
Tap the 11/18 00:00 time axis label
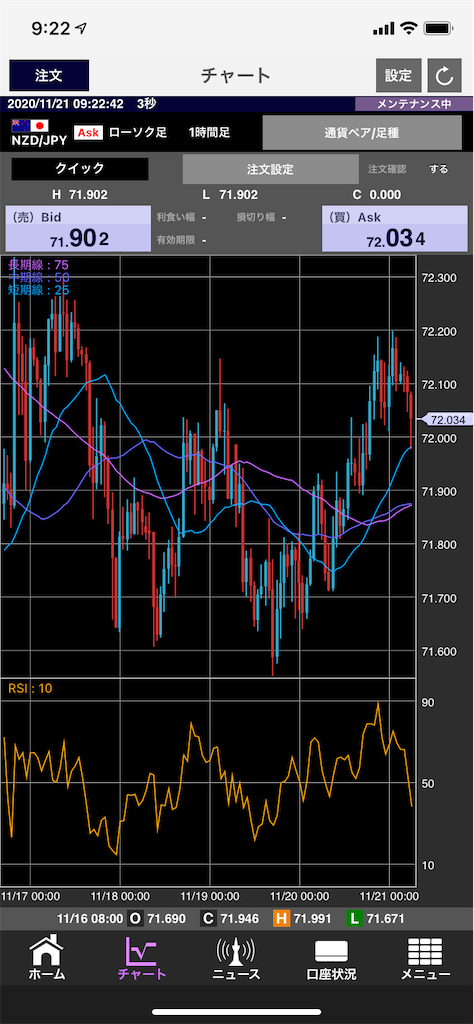coord(120,895)
